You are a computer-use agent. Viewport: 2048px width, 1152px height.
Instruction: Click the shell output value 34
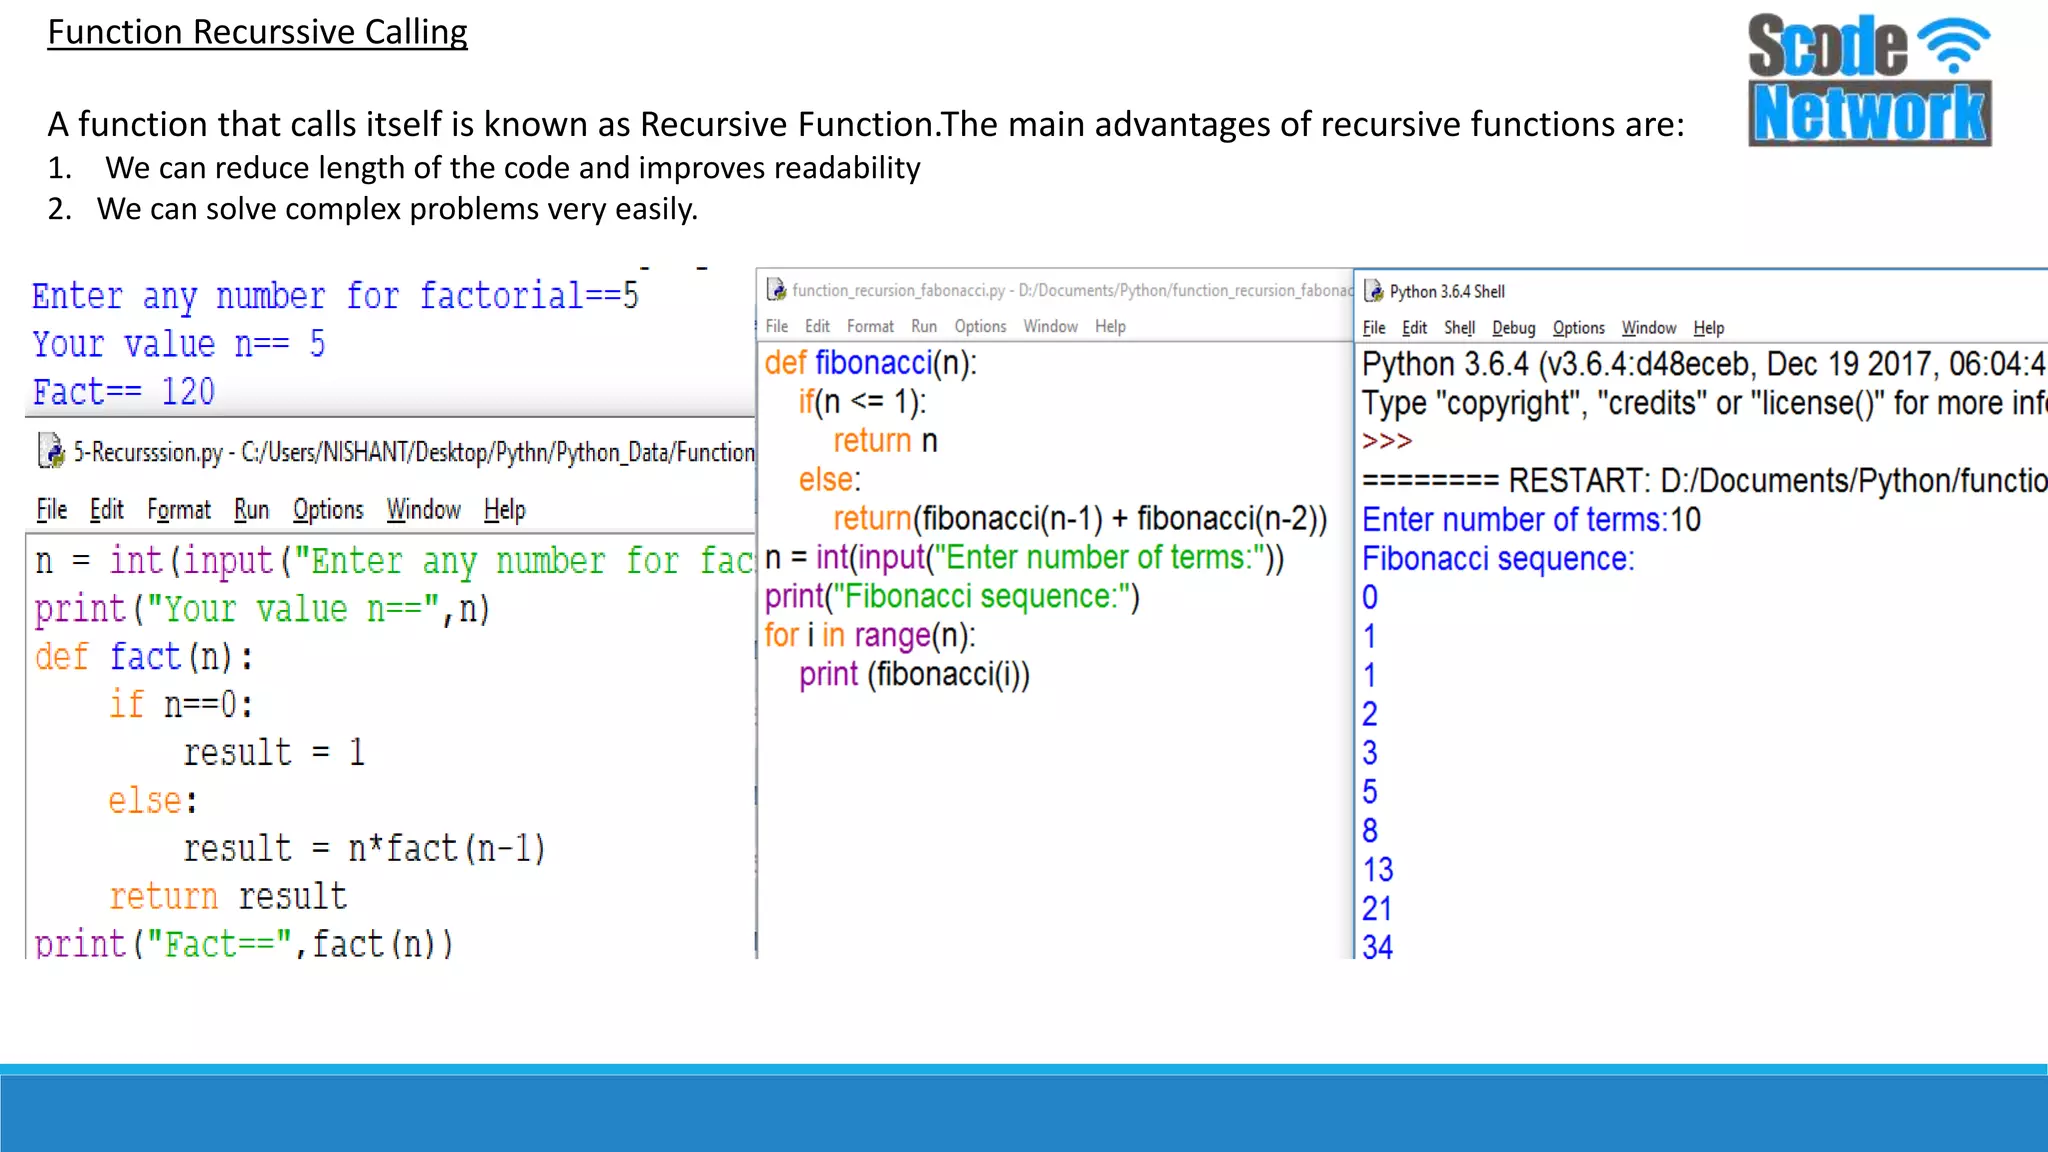coord(1377,946)
